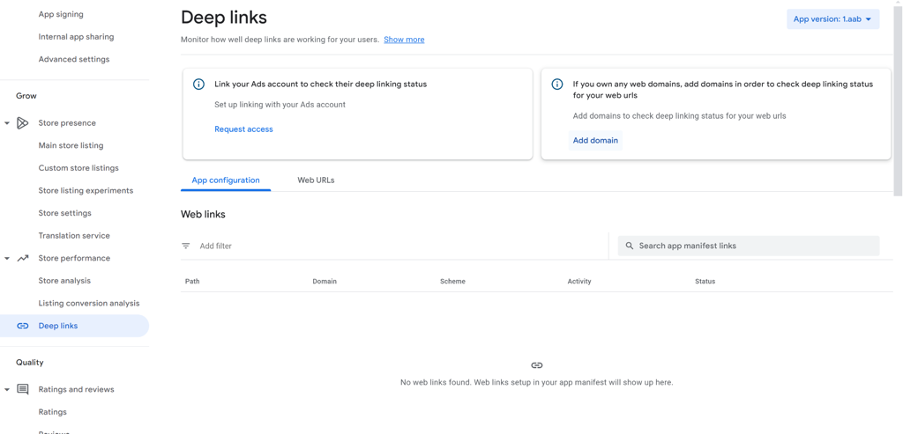Open Custom store listings
904x434 pixels.
78,168
